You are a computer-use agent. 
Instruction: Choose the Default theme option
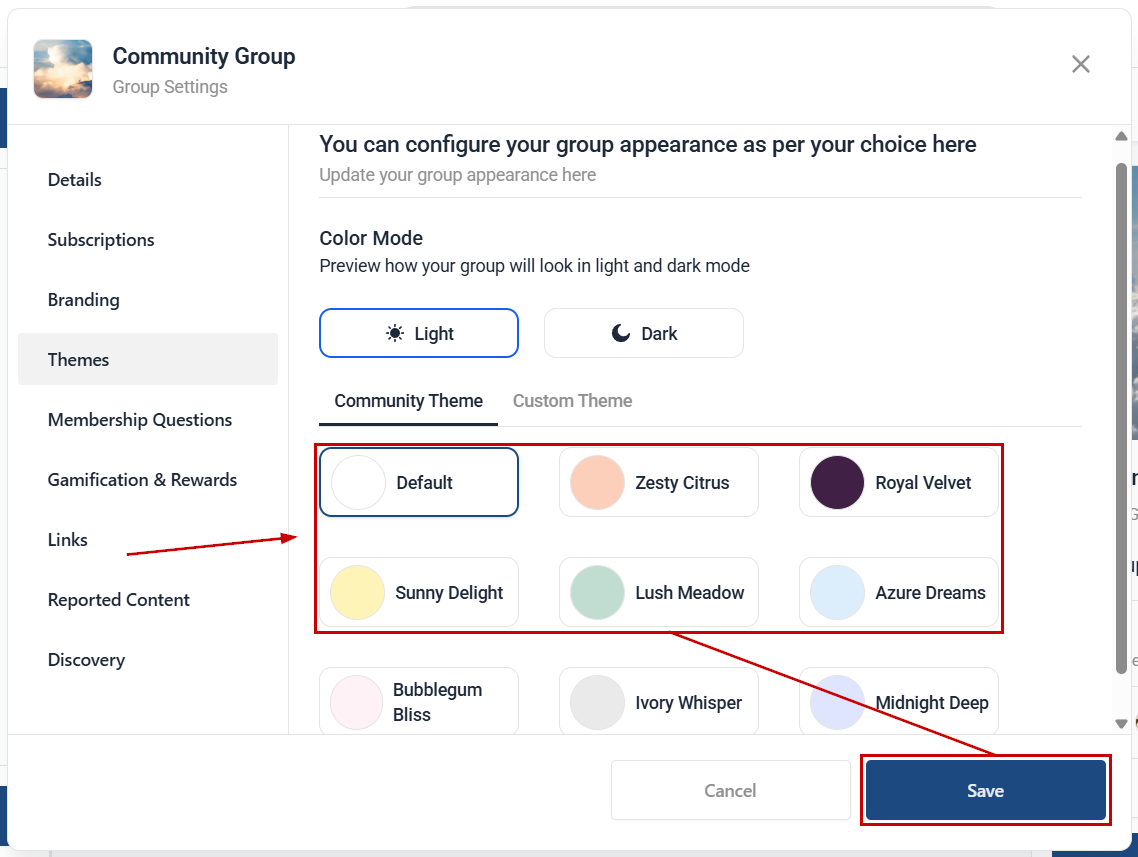[419, 482]
